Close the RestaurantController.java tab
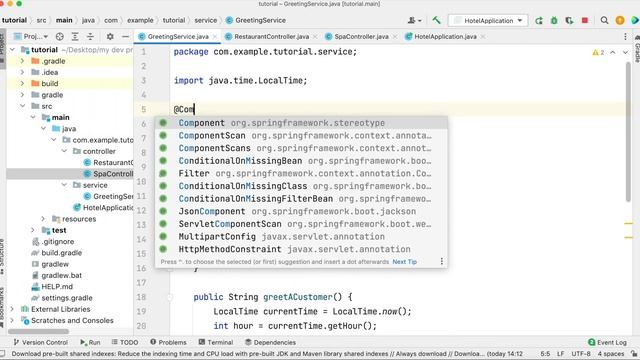Image resolution: width=640 pixels, height=360 pixels. pos(315,37)
